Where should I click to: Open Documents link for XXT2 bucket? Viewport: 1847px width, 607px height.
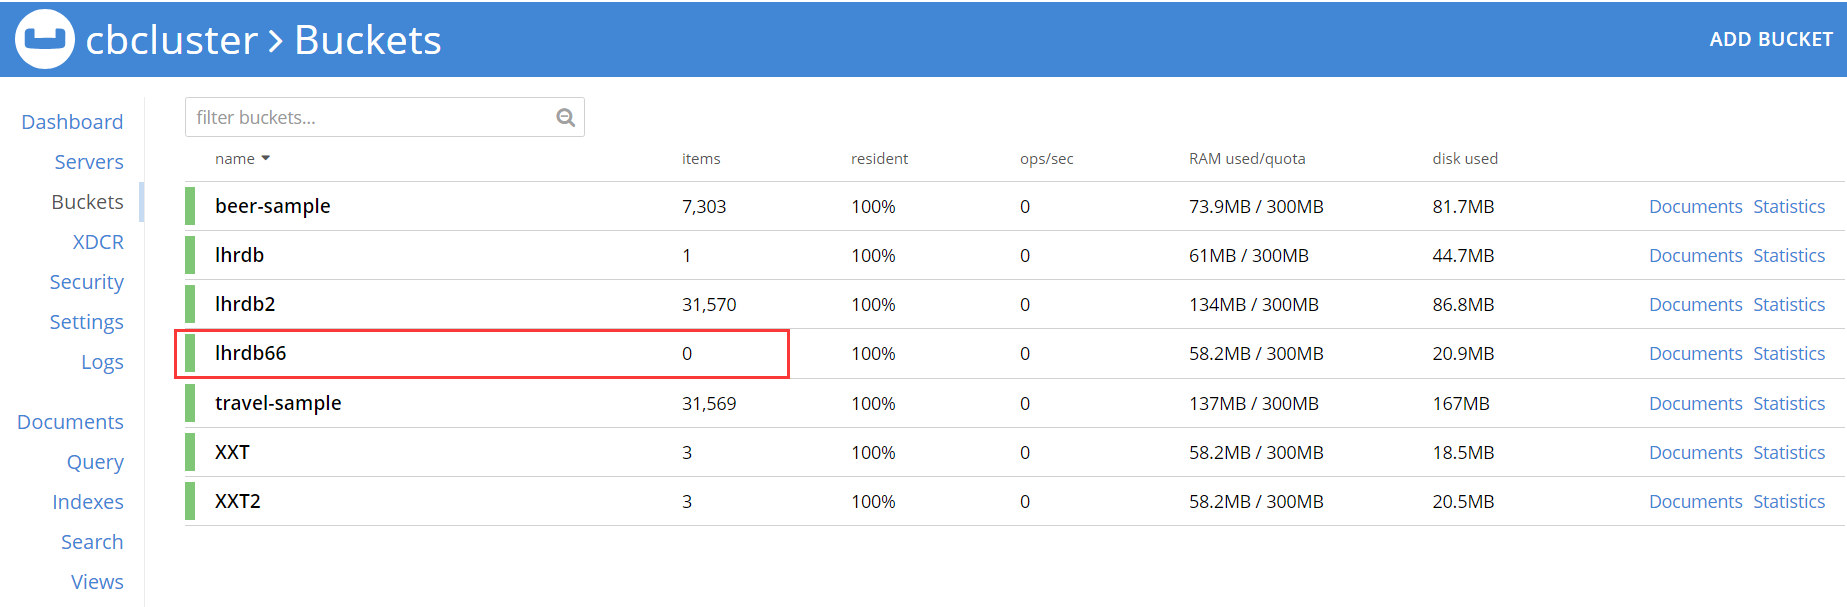[x=1695, y=501]
